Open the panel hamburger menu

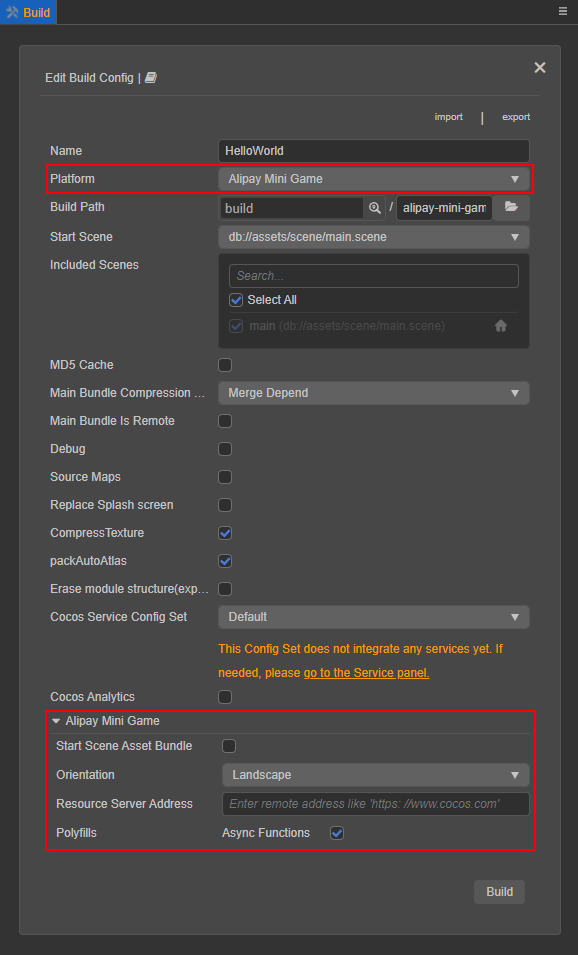563,12
